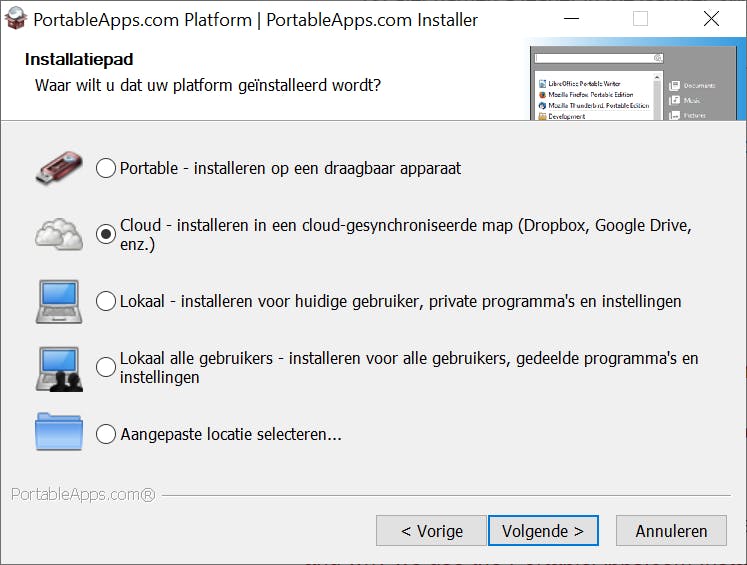Click the 'Aangepaste locatie selecteren...' label text
This screenshot has height=565, width=747.
pos(231,434)
